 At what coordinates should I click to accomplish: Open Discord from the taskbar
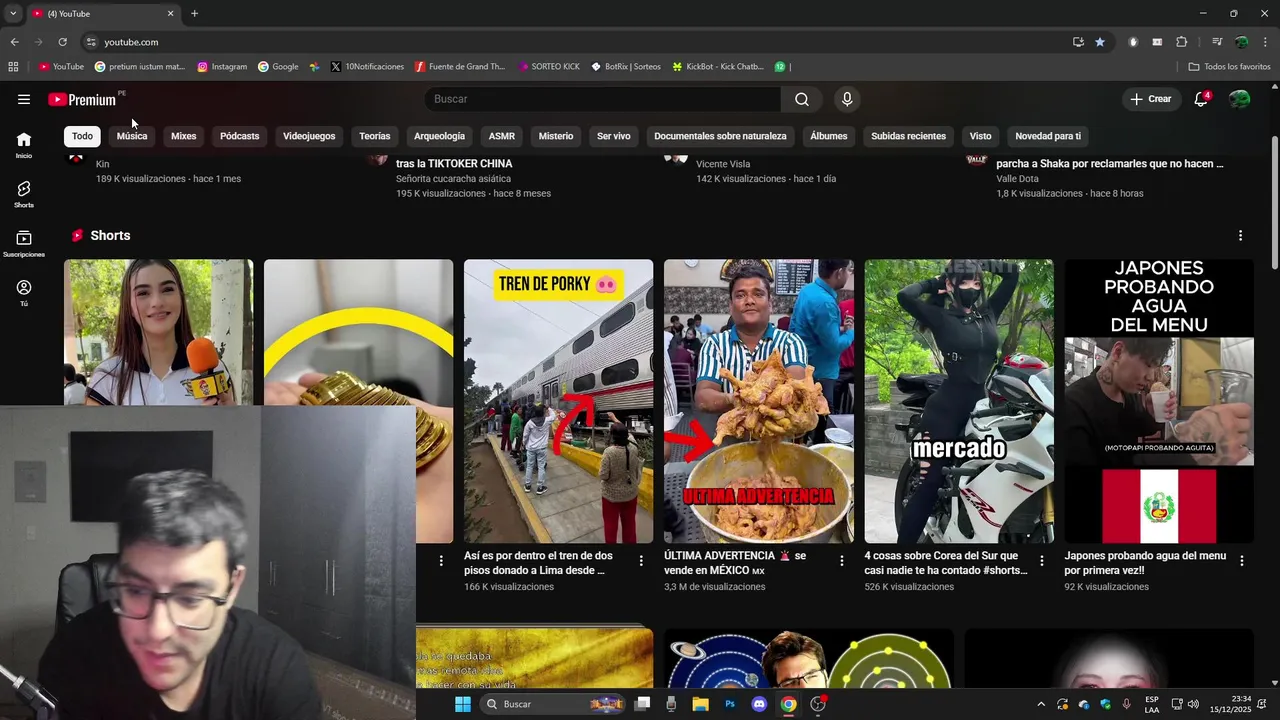759,704
